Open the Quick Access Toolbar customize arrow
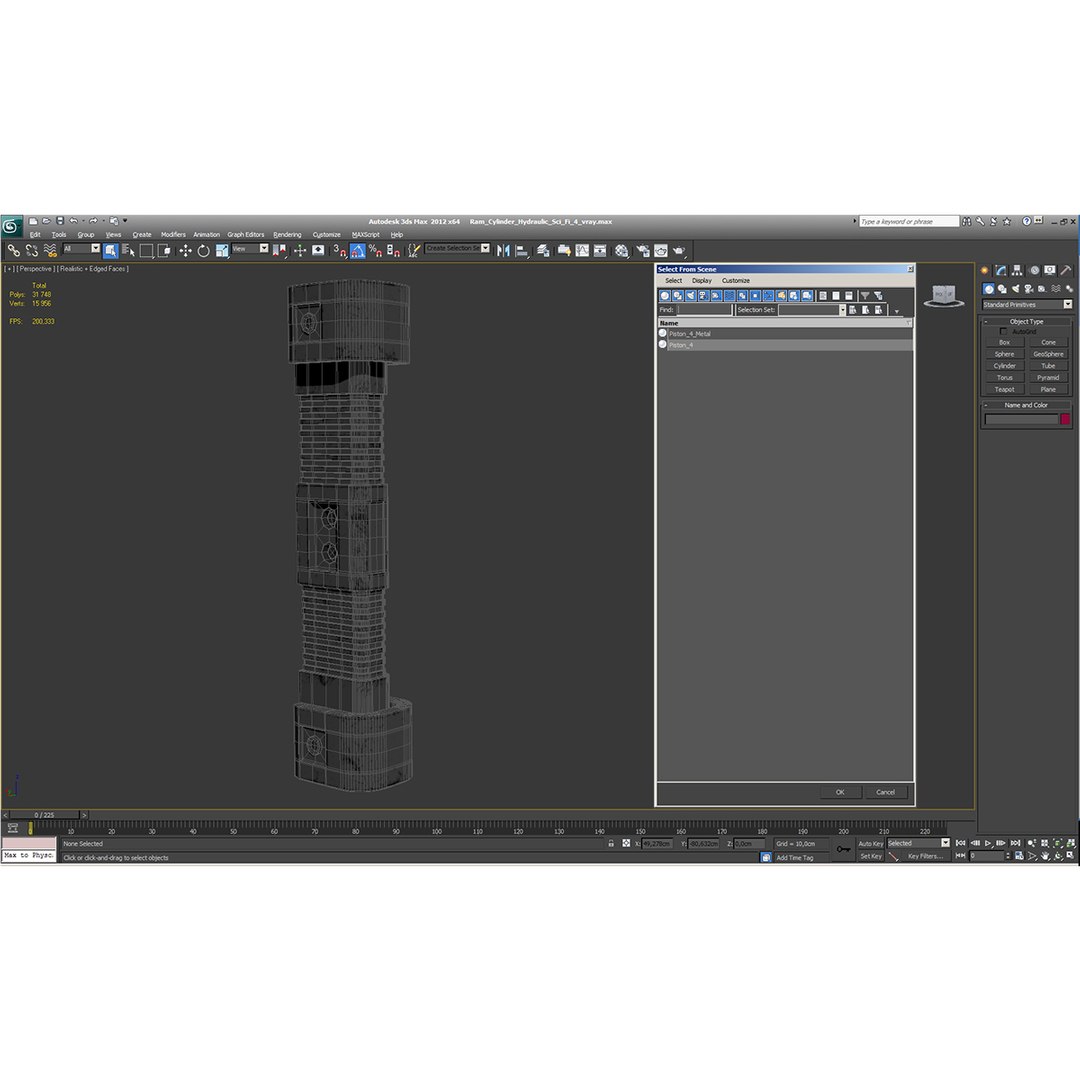This screenshot has width=1080, height=1080. point(125,221)
